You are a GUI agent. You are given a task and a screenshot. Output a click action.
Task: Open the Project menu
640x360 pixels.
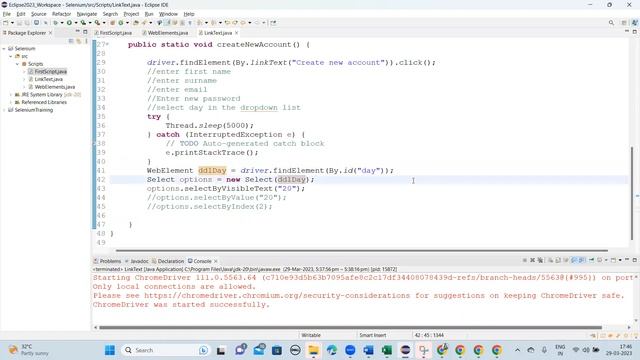131,14
